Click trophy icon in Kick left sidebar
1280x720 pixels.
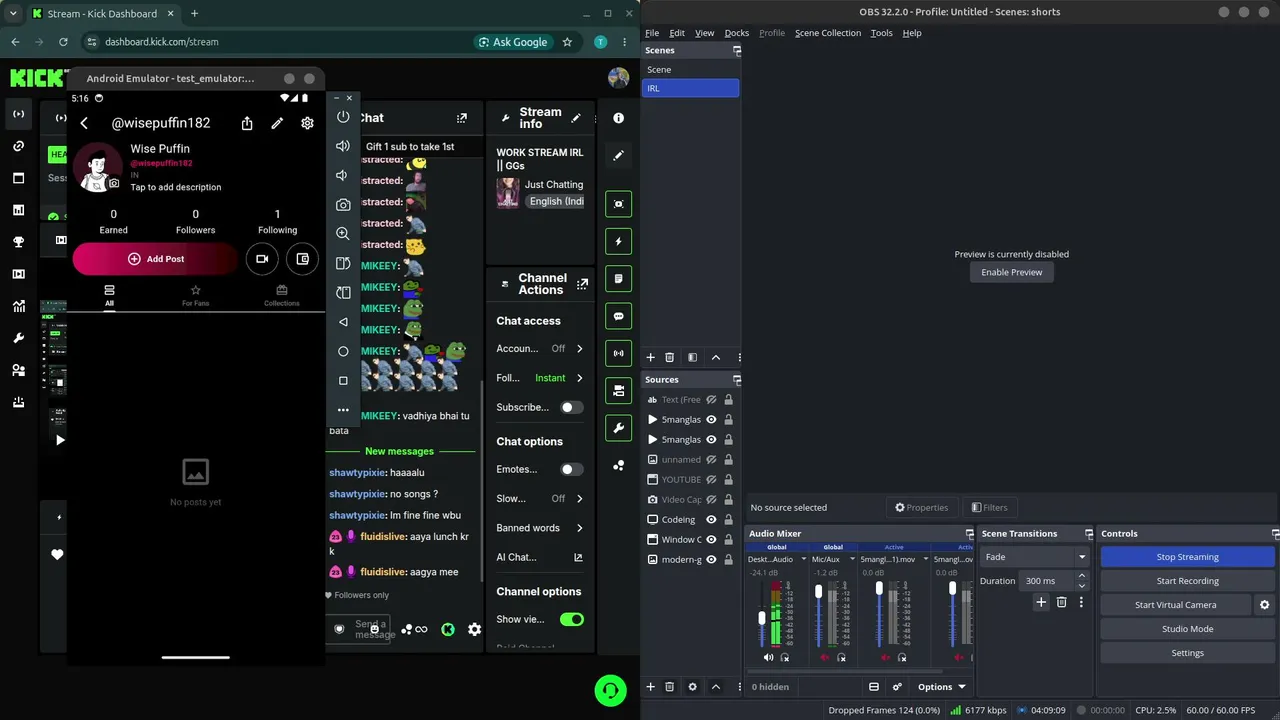pos(18,242)
